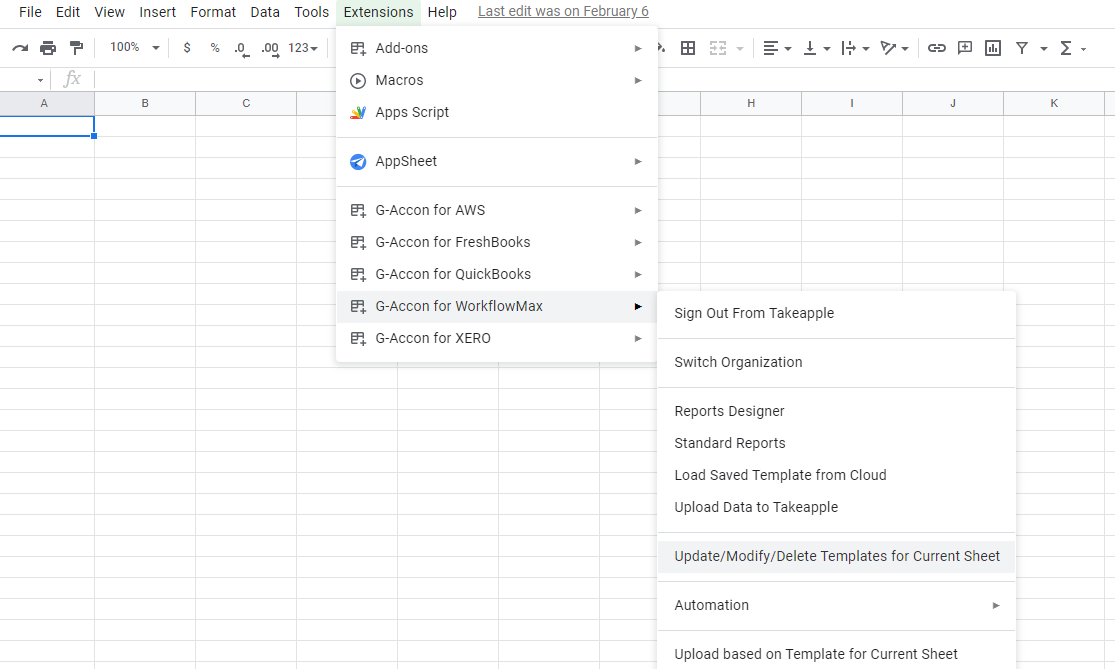Screen dimensions: 1115x669
Task: Expand G-Accon for XERO submenu
Action: click(496, 338)
